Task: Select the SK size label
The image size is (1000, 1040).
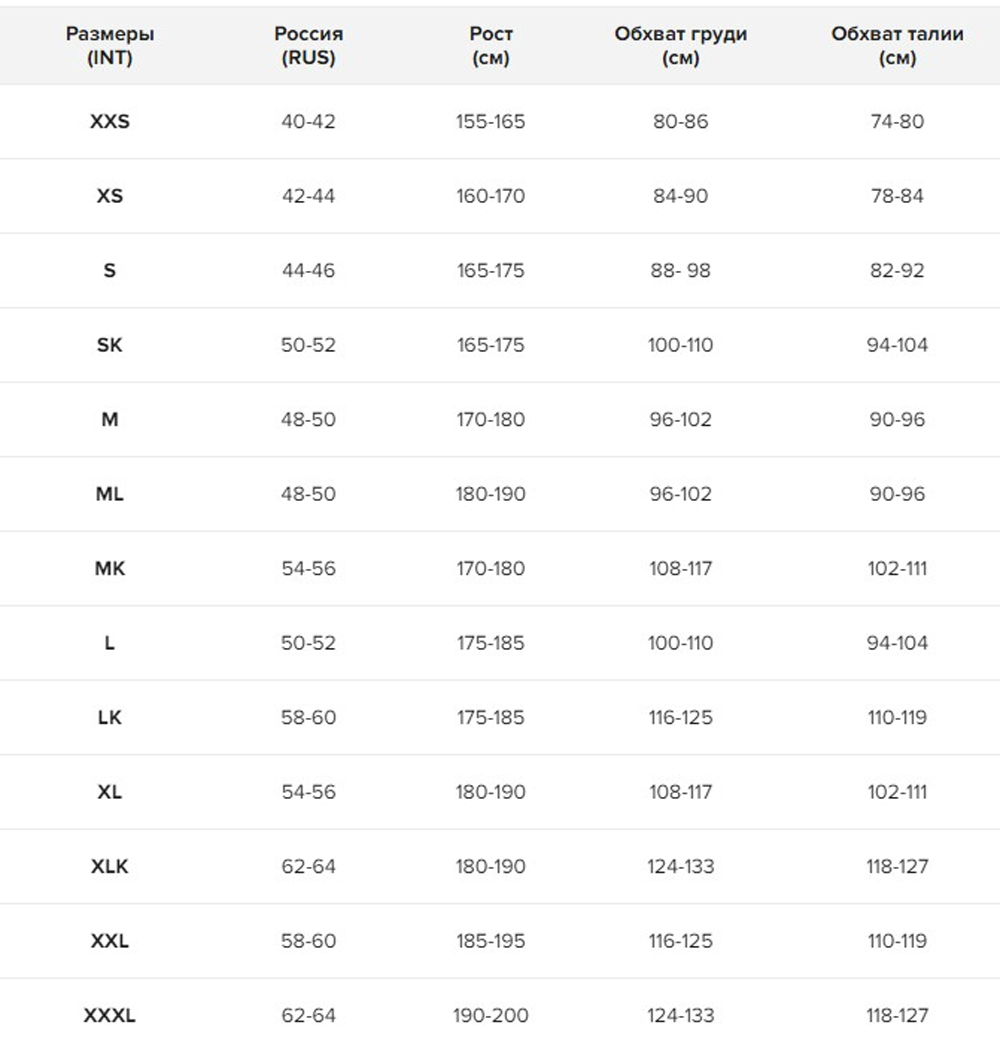Action: (110, 345)
